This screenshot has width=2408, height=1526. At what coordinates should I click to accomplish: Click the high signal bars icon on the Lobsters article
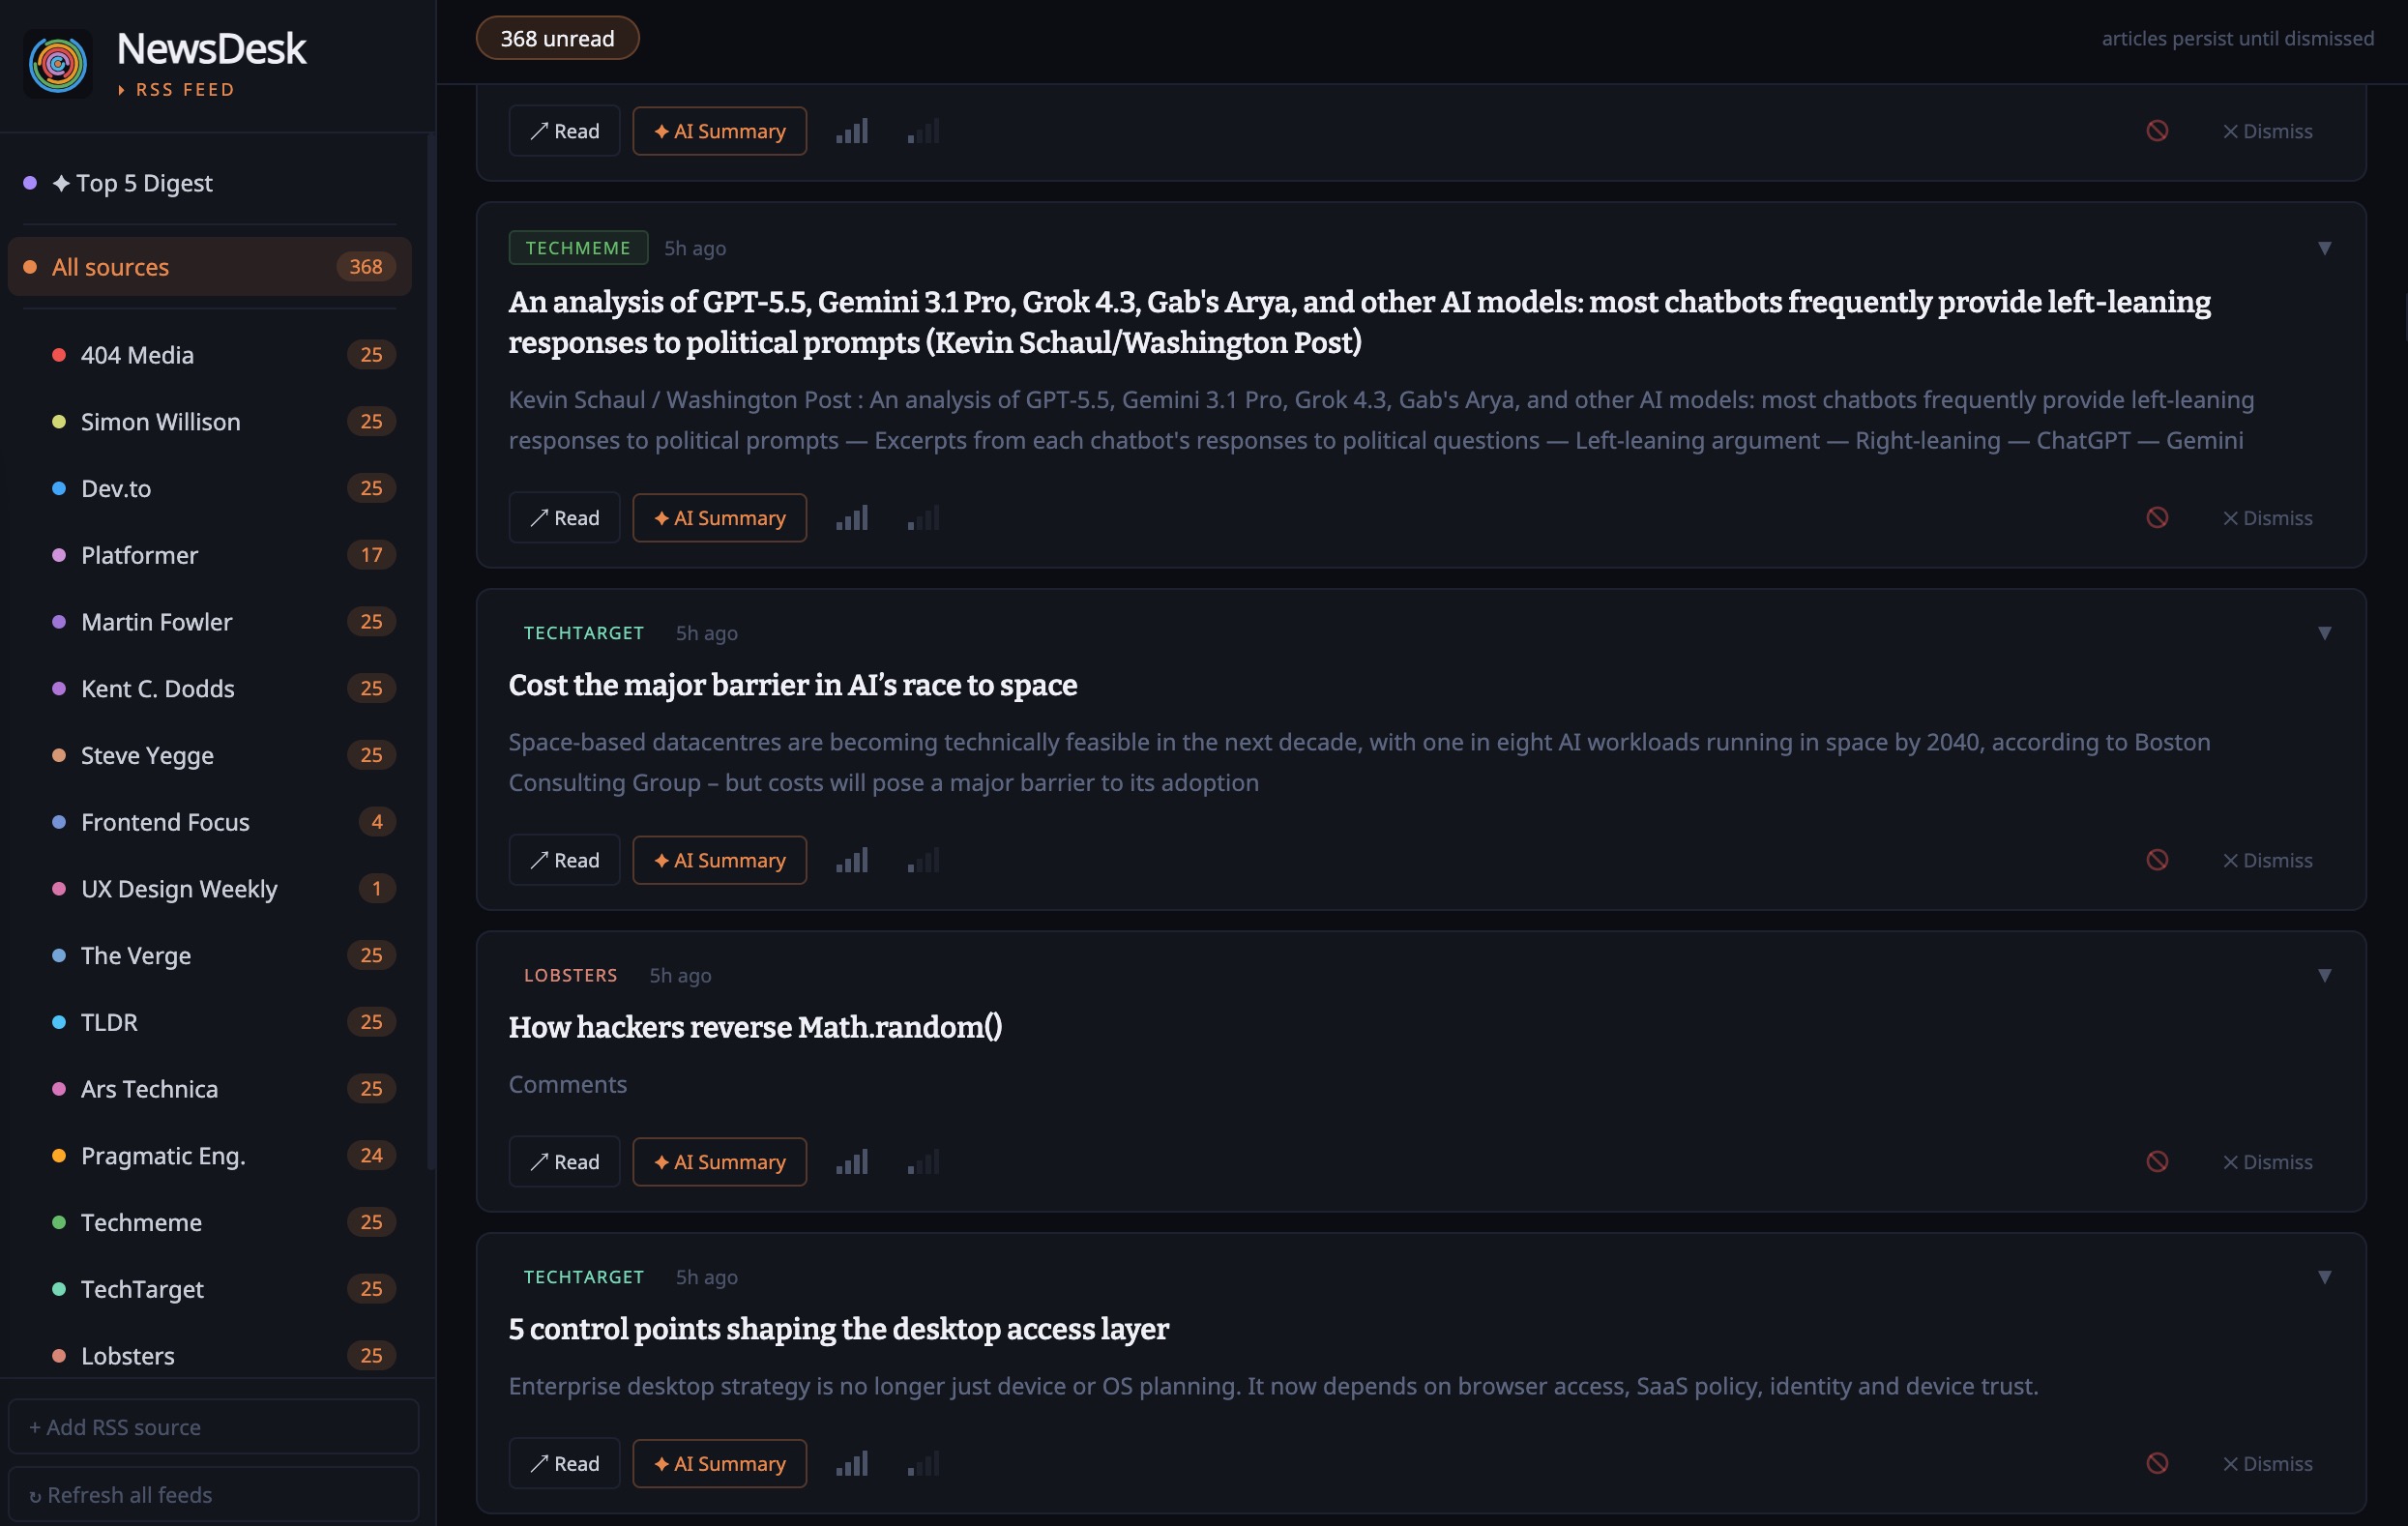tap(852, 1161)
